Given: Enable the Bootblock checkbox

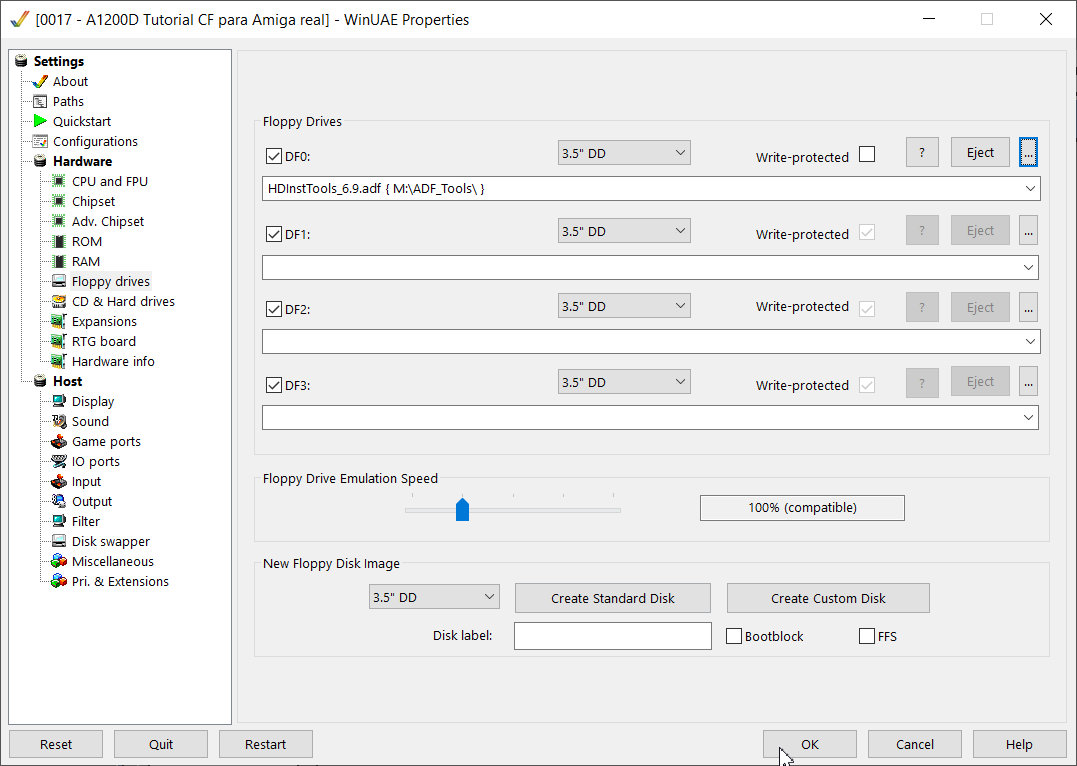Looking at the screenshot, I should [734, 636].
